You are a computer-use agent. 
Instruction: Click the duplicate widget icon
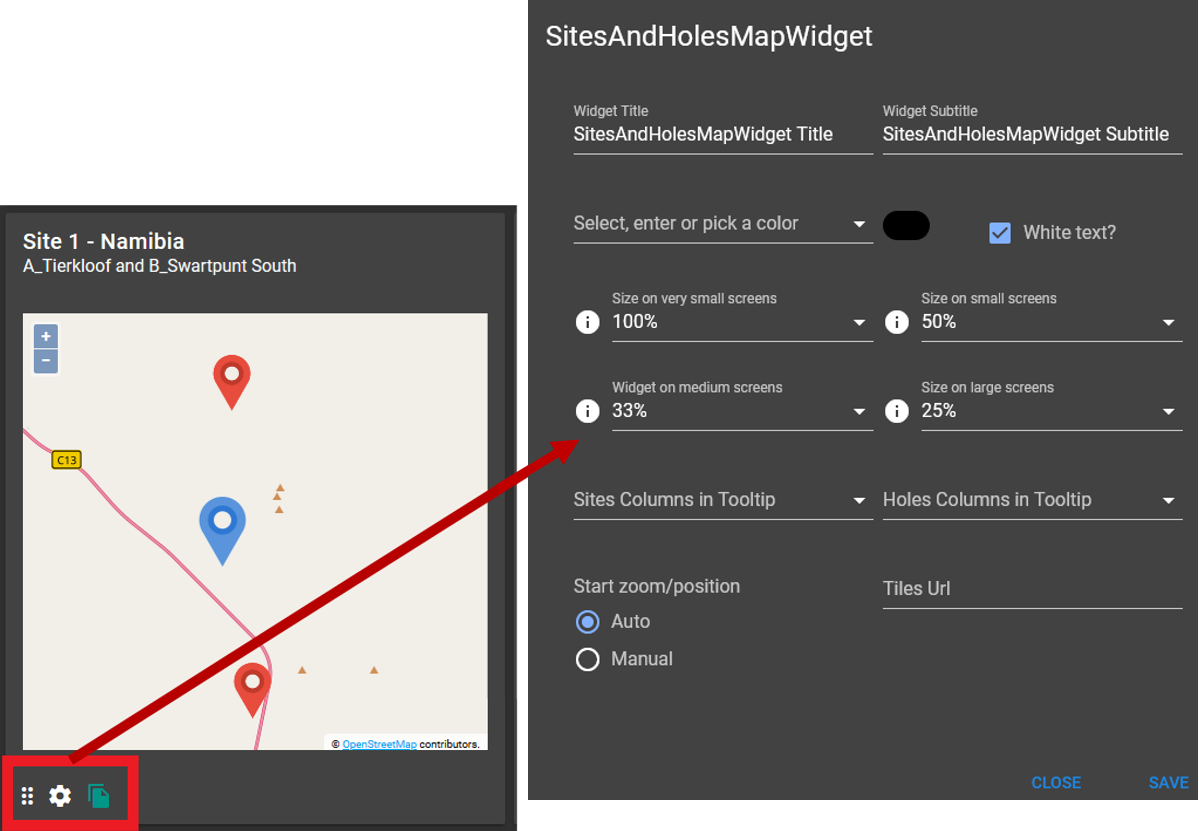coord(98,796)
